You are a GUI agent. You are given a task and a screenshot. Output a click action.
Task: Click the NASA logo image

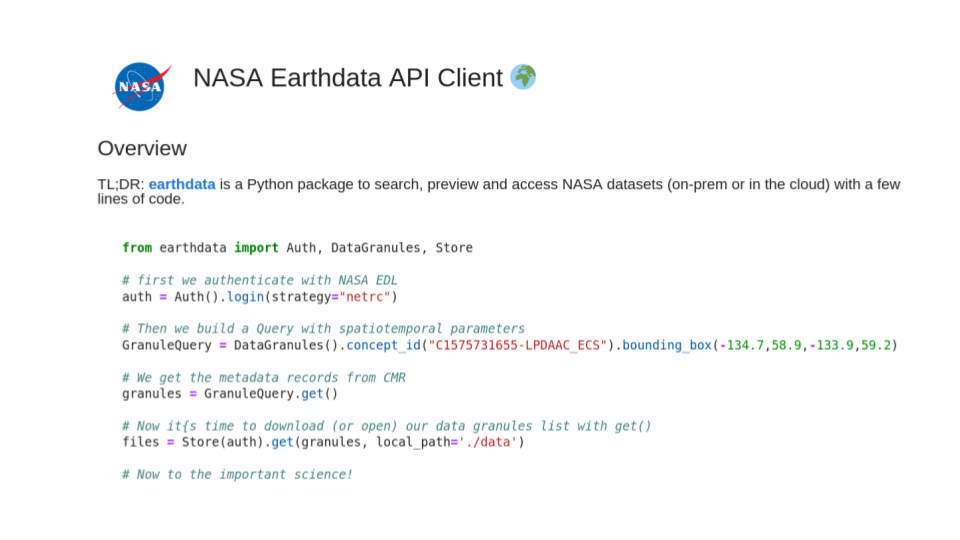click(x=141, y=86)
